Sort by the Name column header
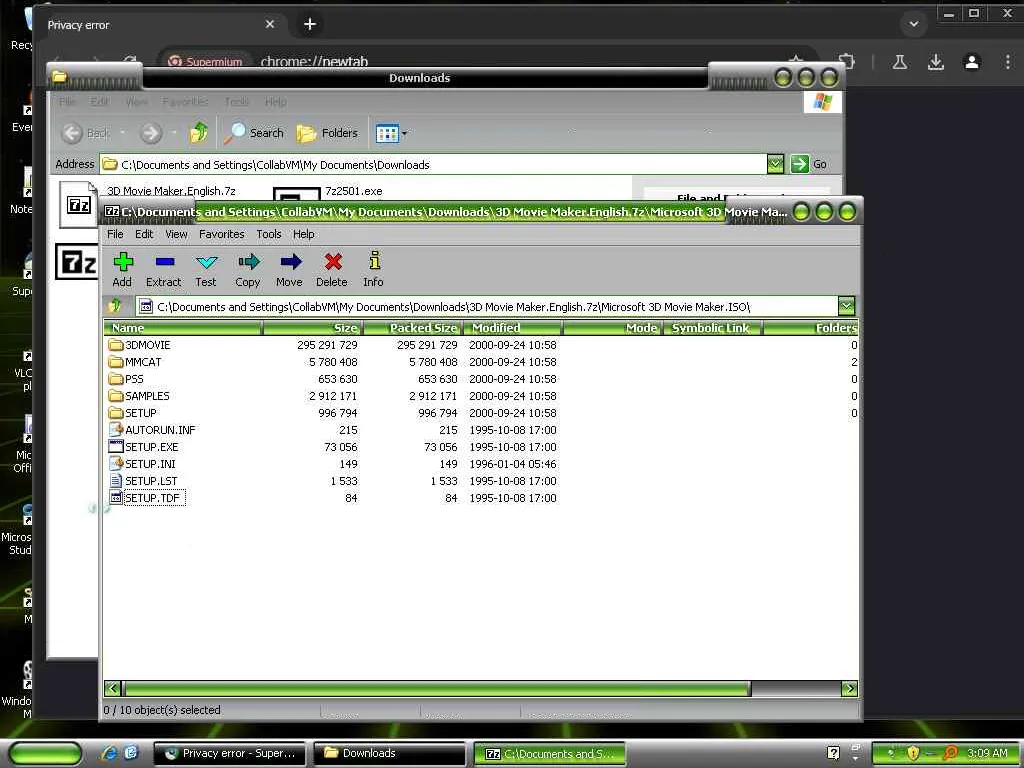The height and width of the screenshot is (768, 1024). pyautogui.click(x=183, y=328)
